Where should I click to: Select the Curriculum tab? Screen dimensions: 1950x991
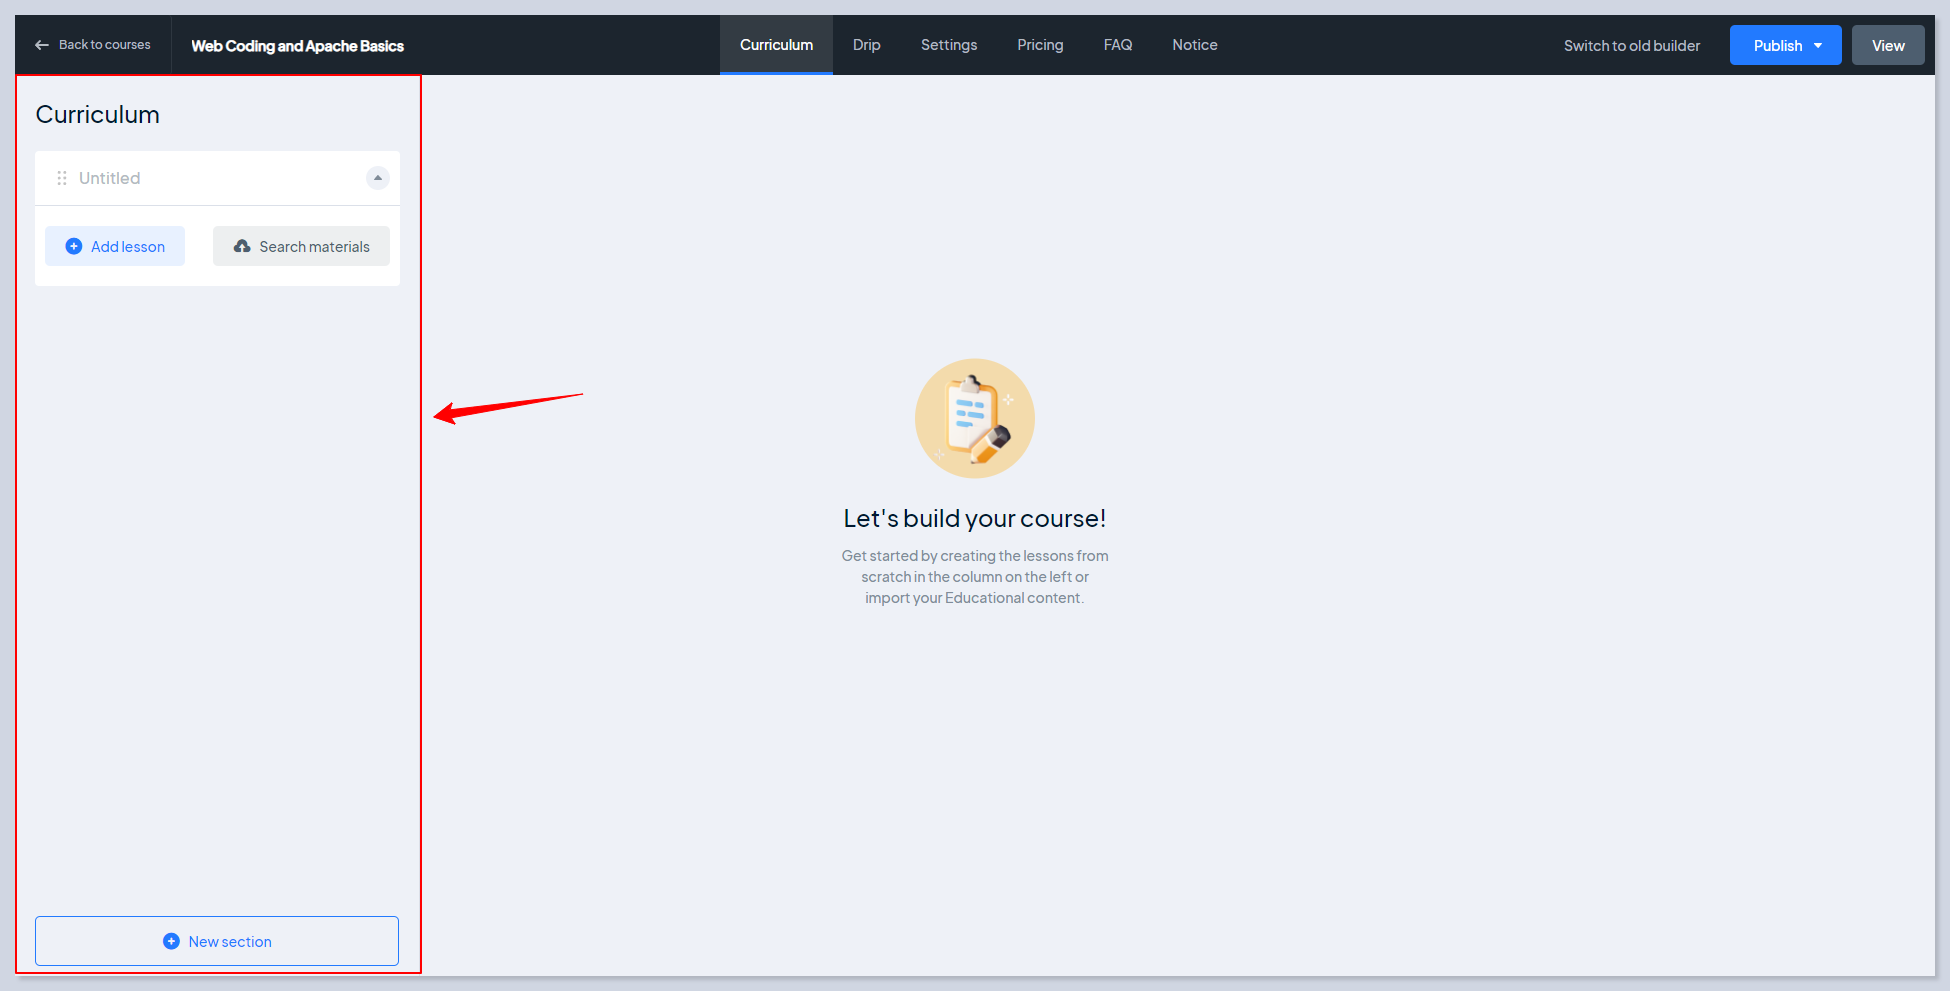(776, 45)
